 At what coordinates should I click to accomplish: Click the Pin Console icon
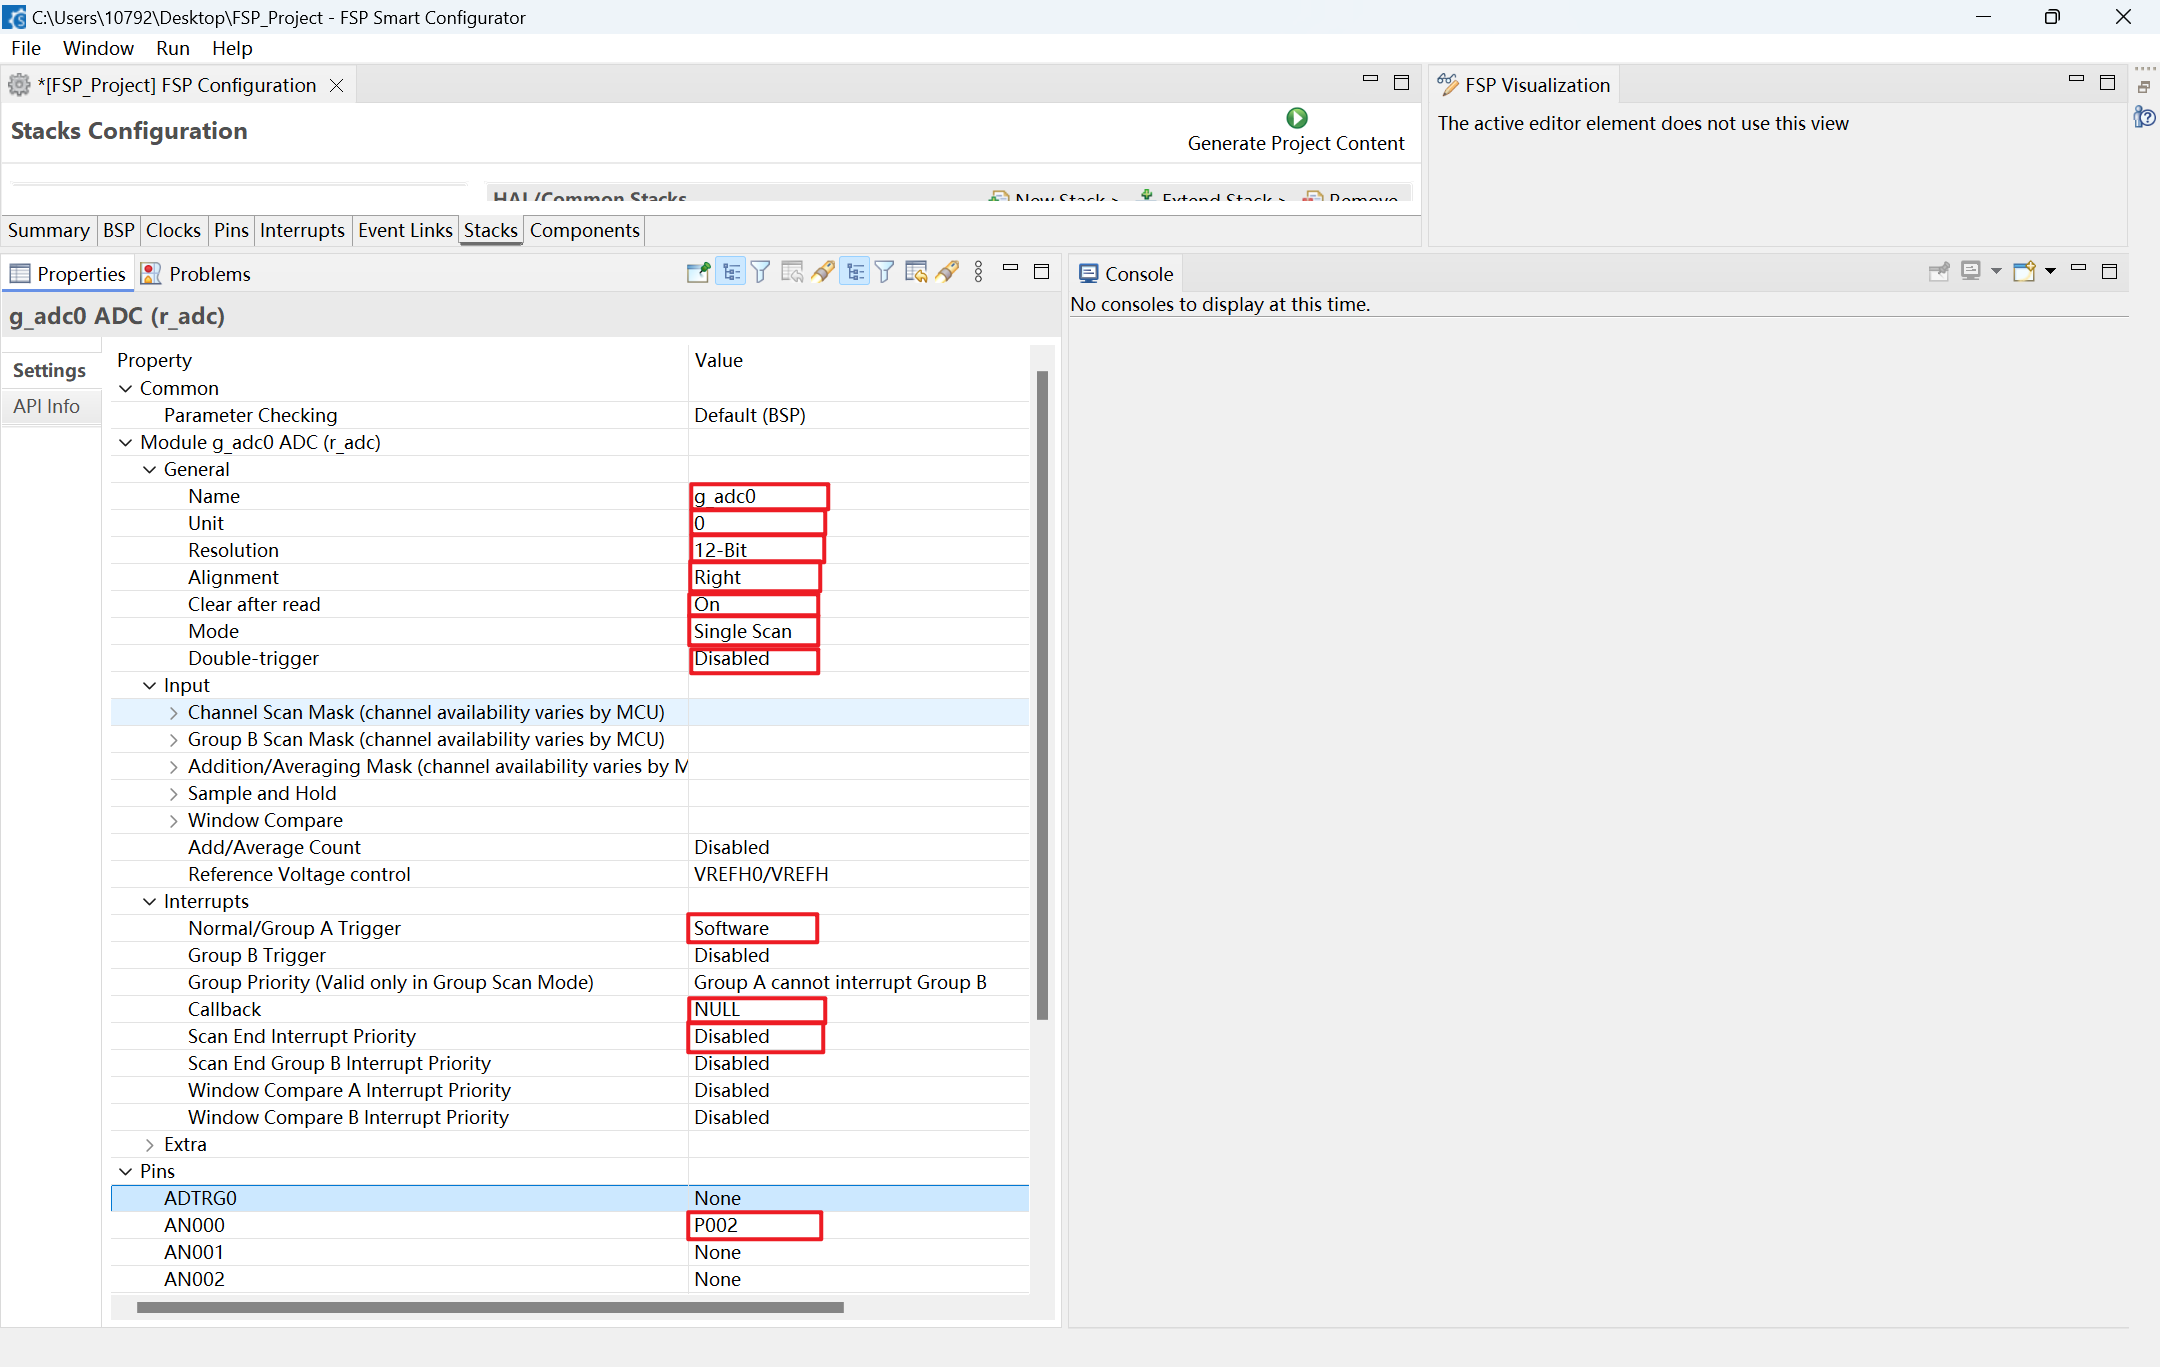1939,272
